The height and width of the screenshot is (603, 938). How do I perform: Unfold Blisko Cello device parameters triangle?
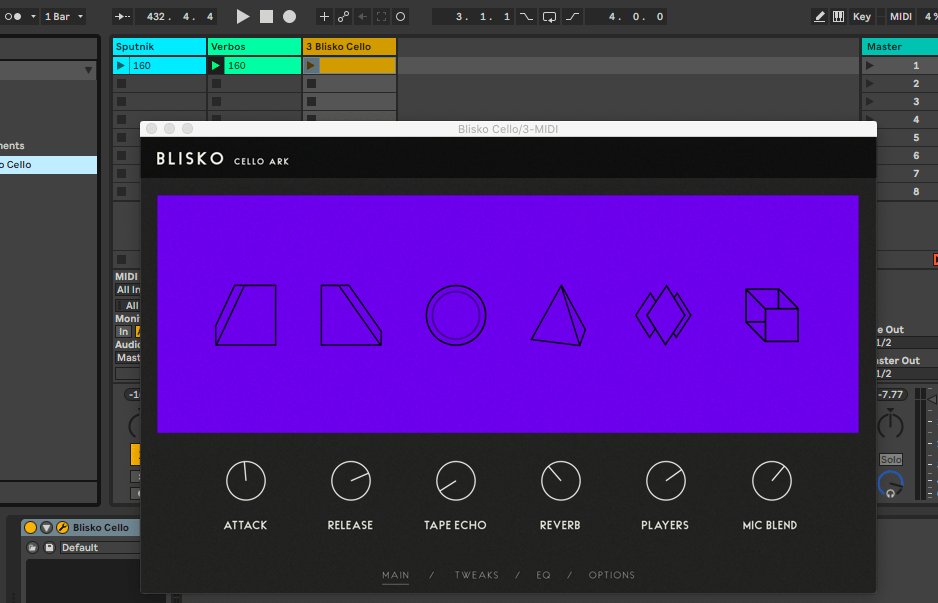[46, 528]
